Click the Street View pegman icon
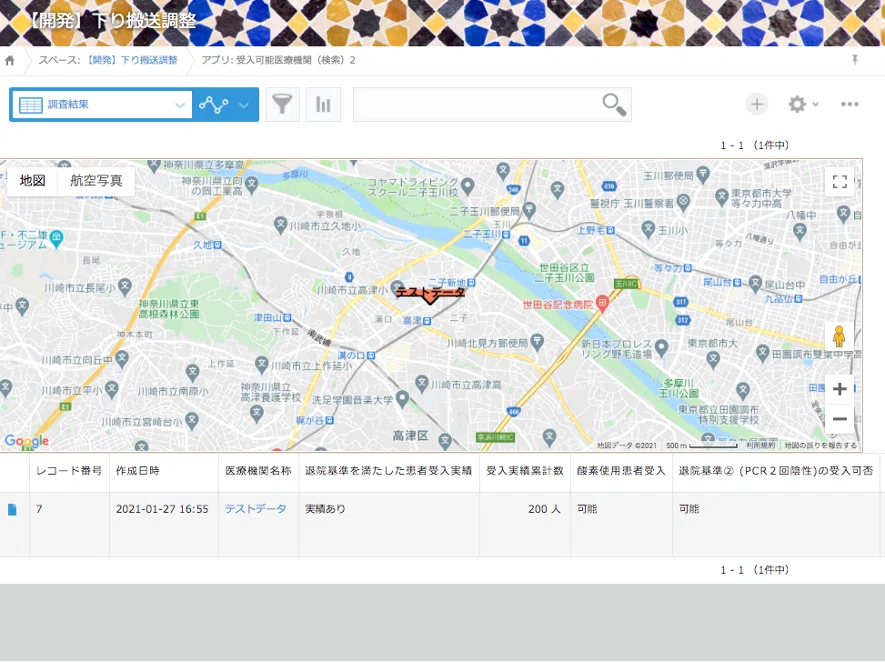Viewport: 885px width, 662px height. coord(839,337)
